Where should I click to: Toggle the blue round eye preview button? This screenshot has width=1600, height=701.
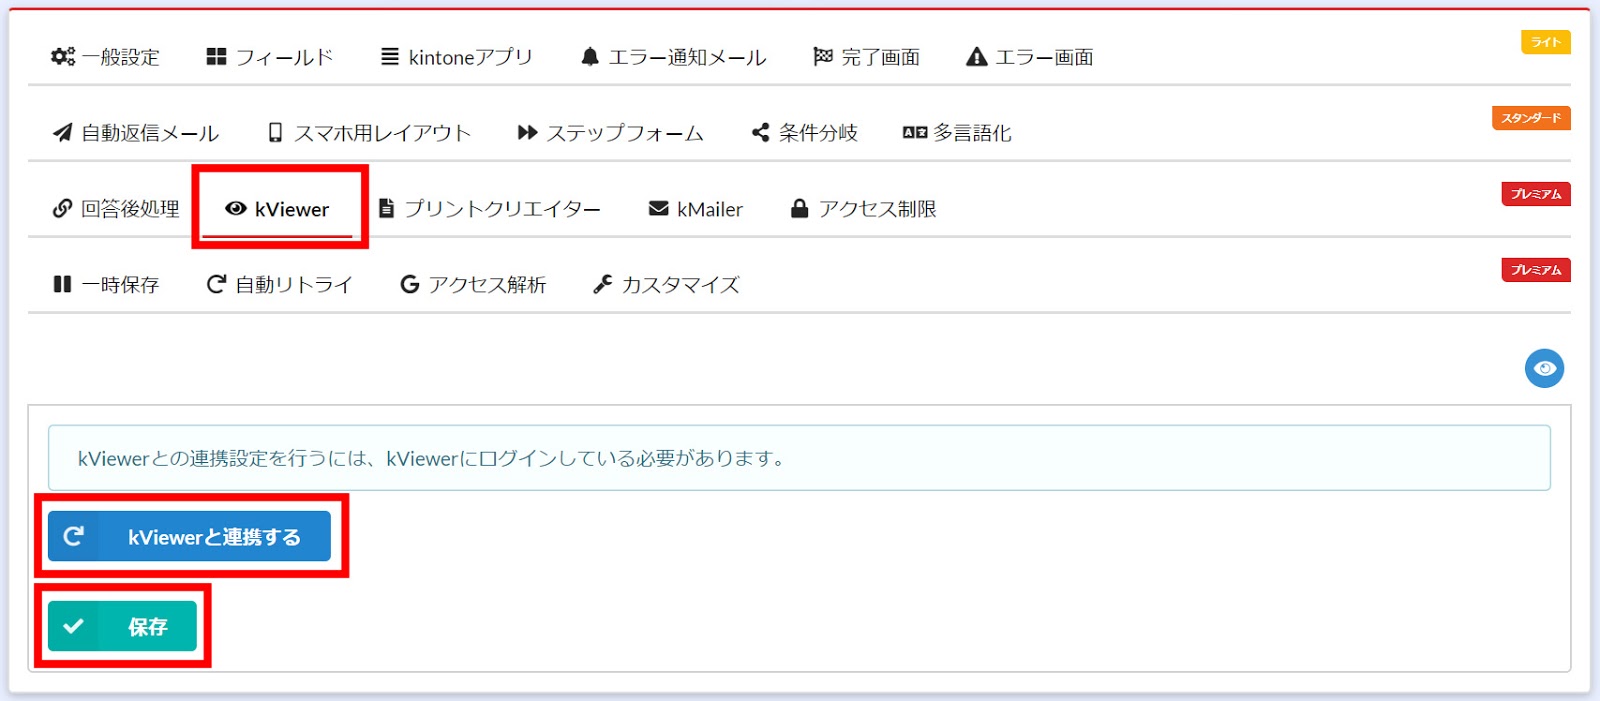pyautogui.click(x=1544, y=369)
